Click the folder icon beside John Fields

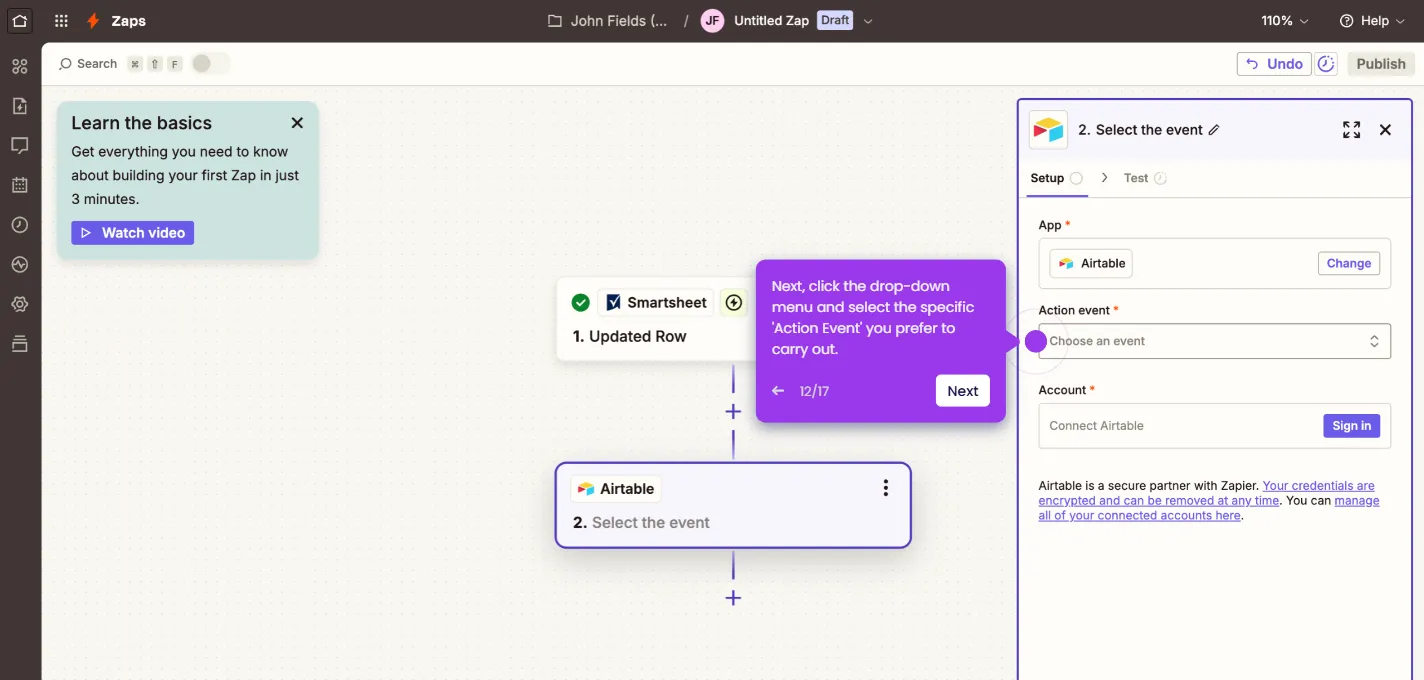coord(555,21)
